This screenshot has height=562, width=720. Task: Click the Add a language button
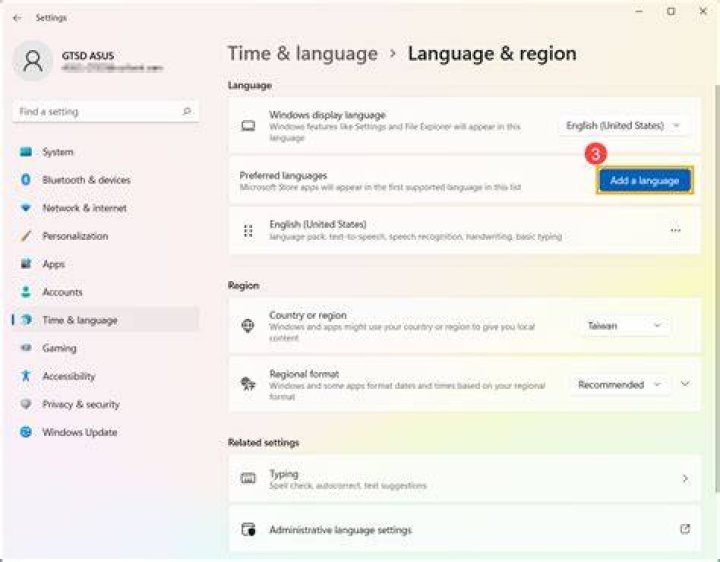click(645, 180)
